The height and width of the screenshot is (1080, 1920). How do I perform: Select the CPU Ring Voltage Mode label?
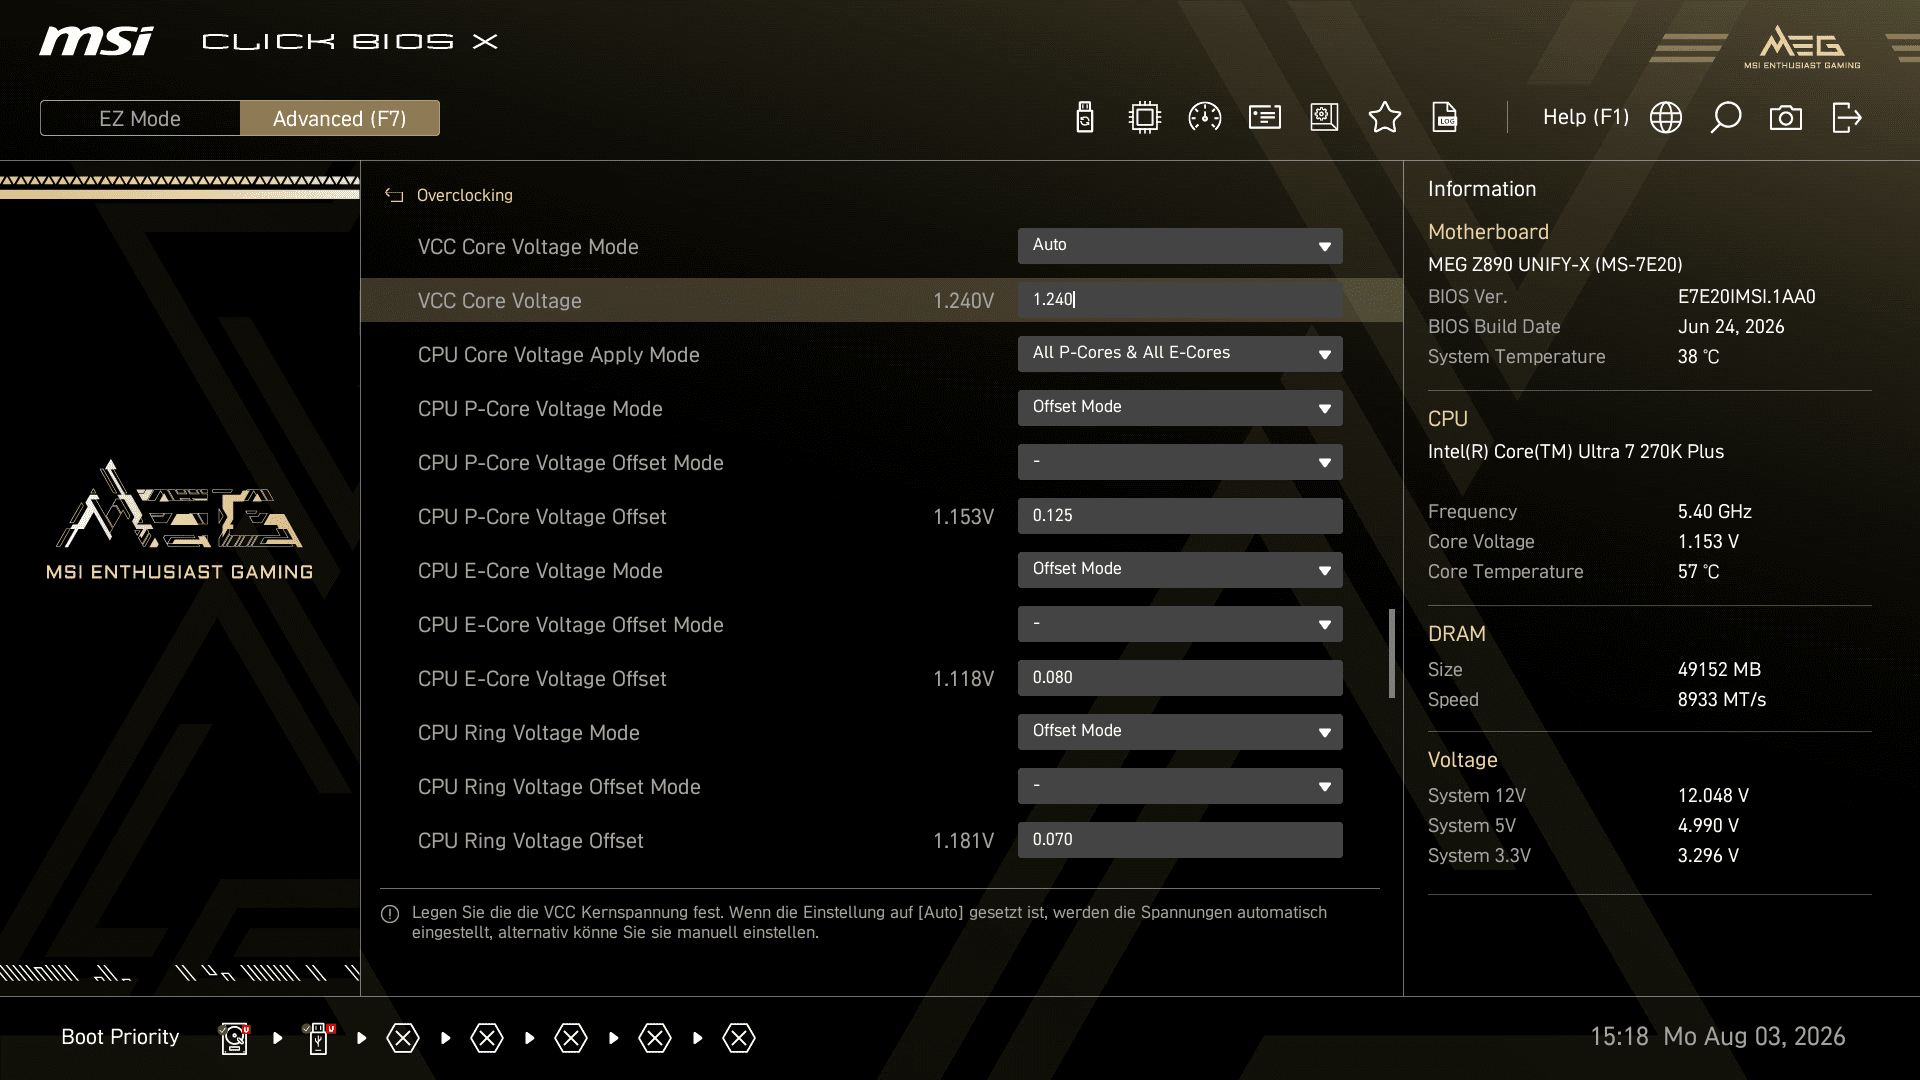[529, 733]
